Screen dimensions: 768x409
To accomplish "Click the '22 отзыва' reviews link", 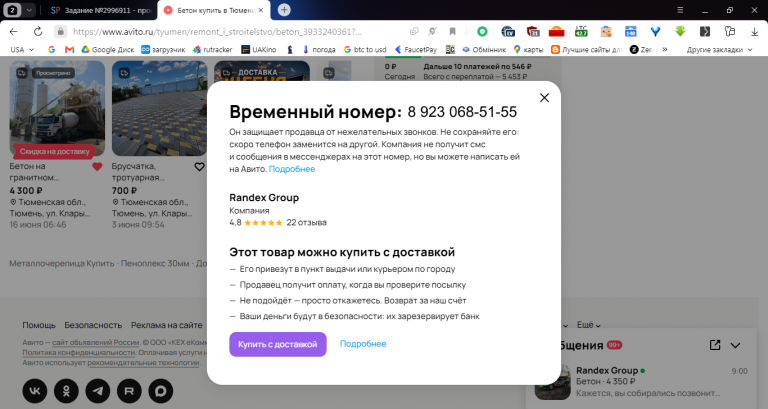I will click(306, 222).
